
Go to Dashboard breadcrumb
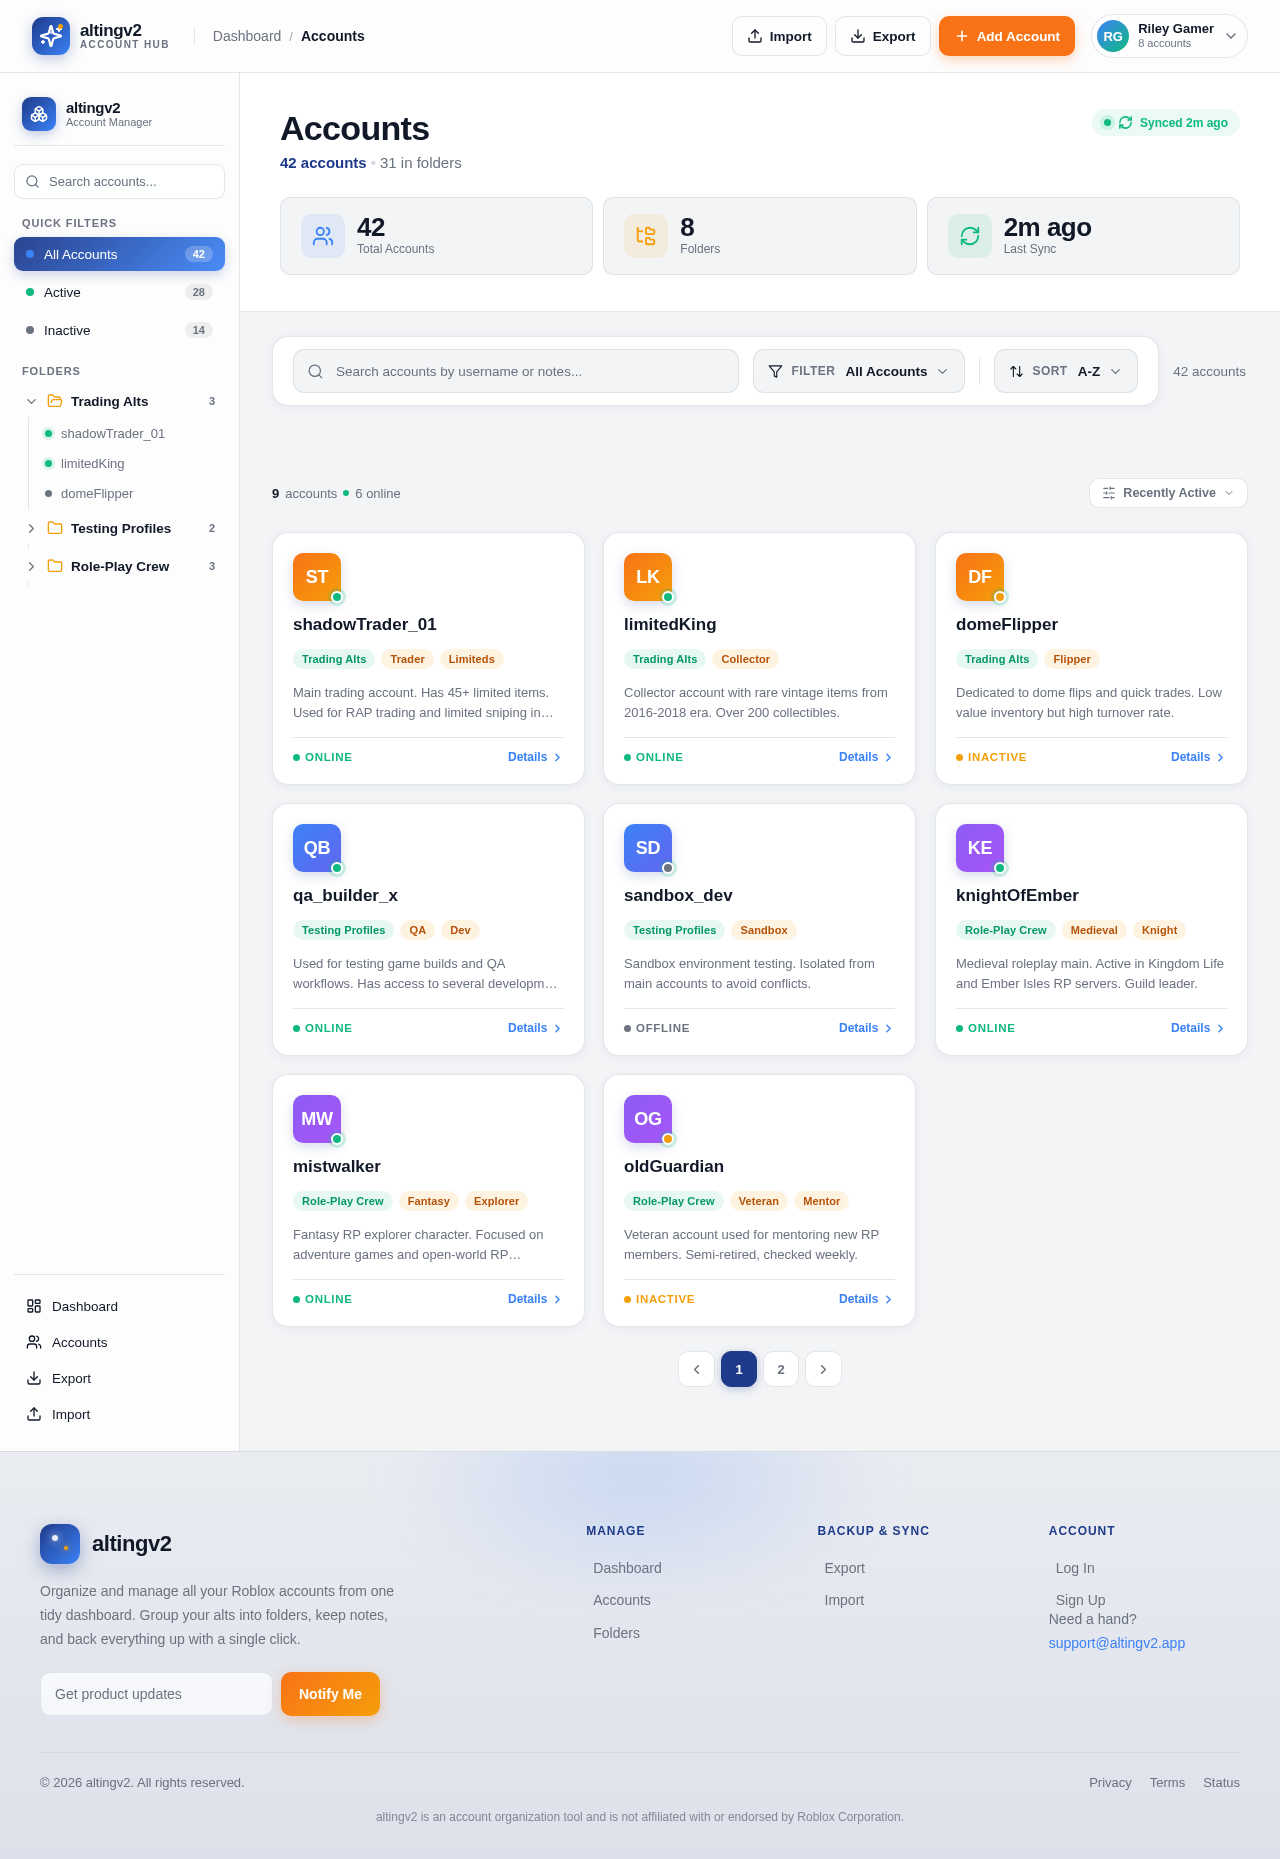pyautogui.click(x=247, y=36)
